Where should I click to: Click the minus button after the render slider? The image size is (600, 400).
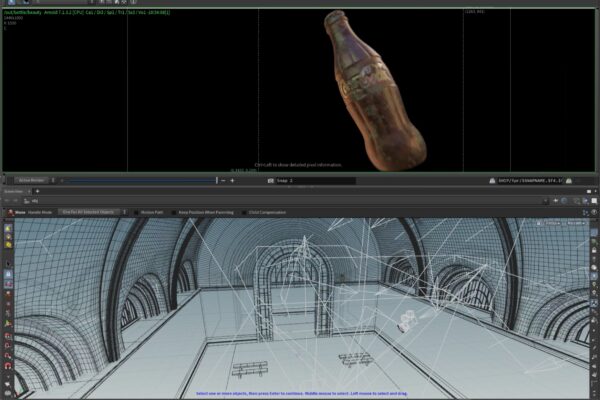pos(223,181)
